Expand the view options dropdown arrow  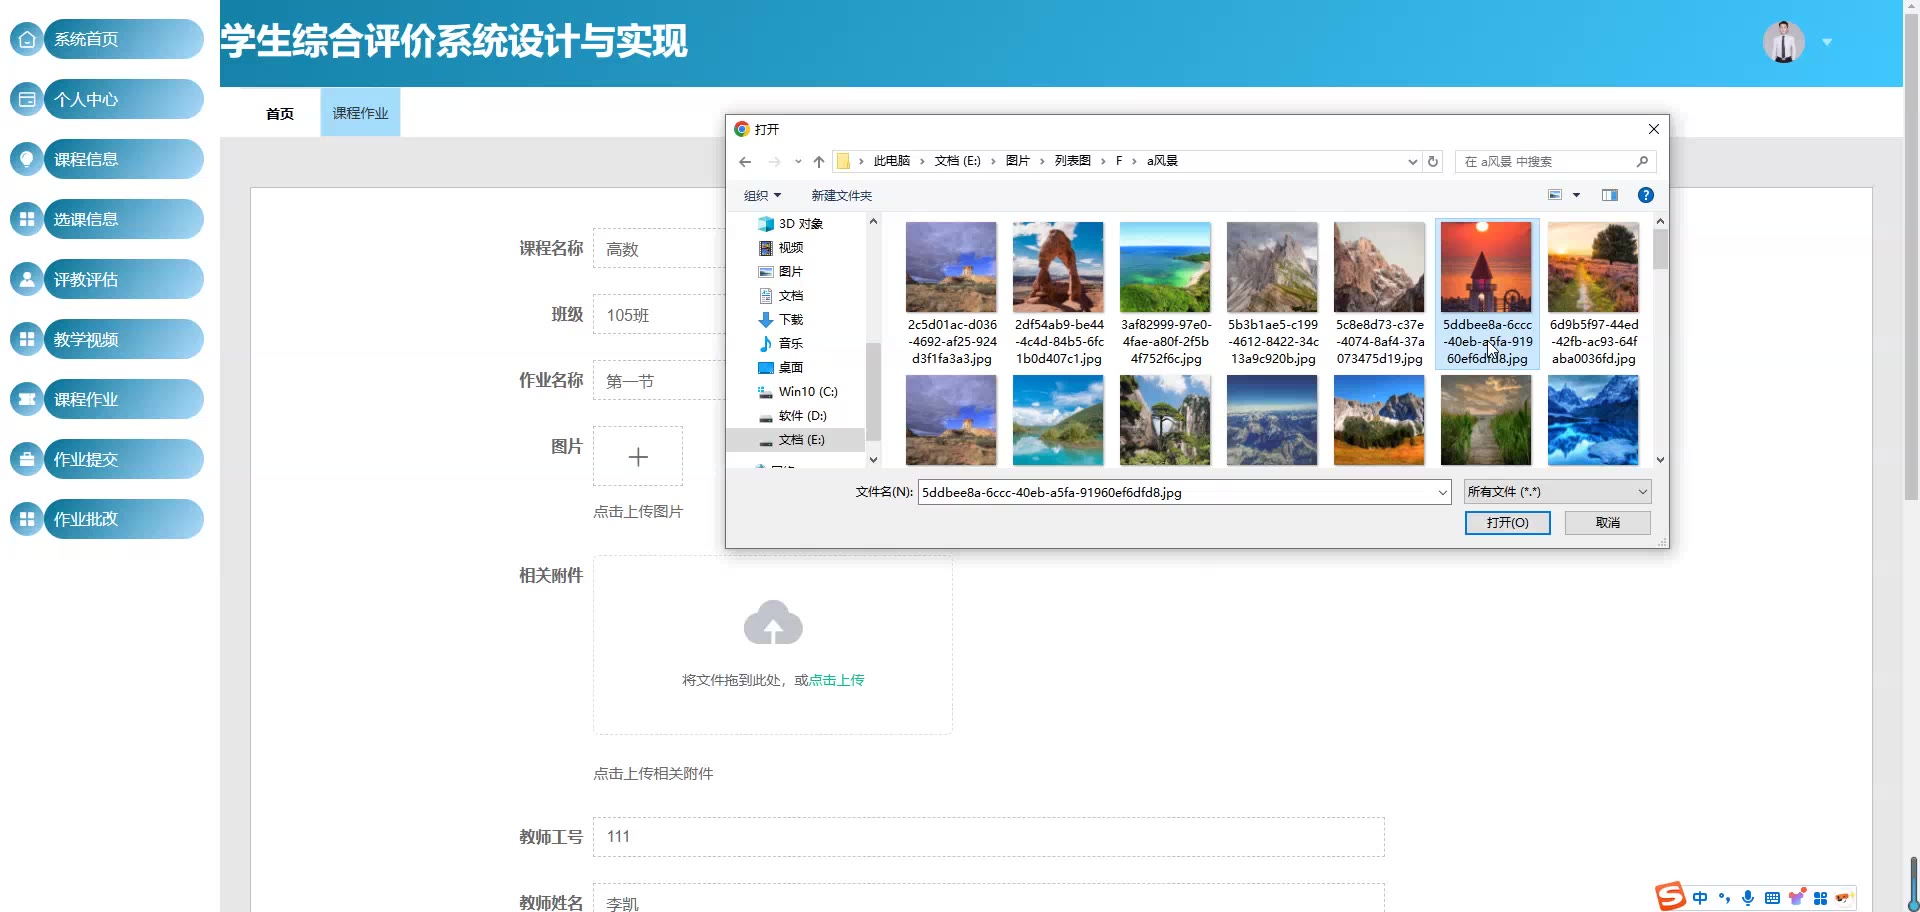tap(1577, 196)
